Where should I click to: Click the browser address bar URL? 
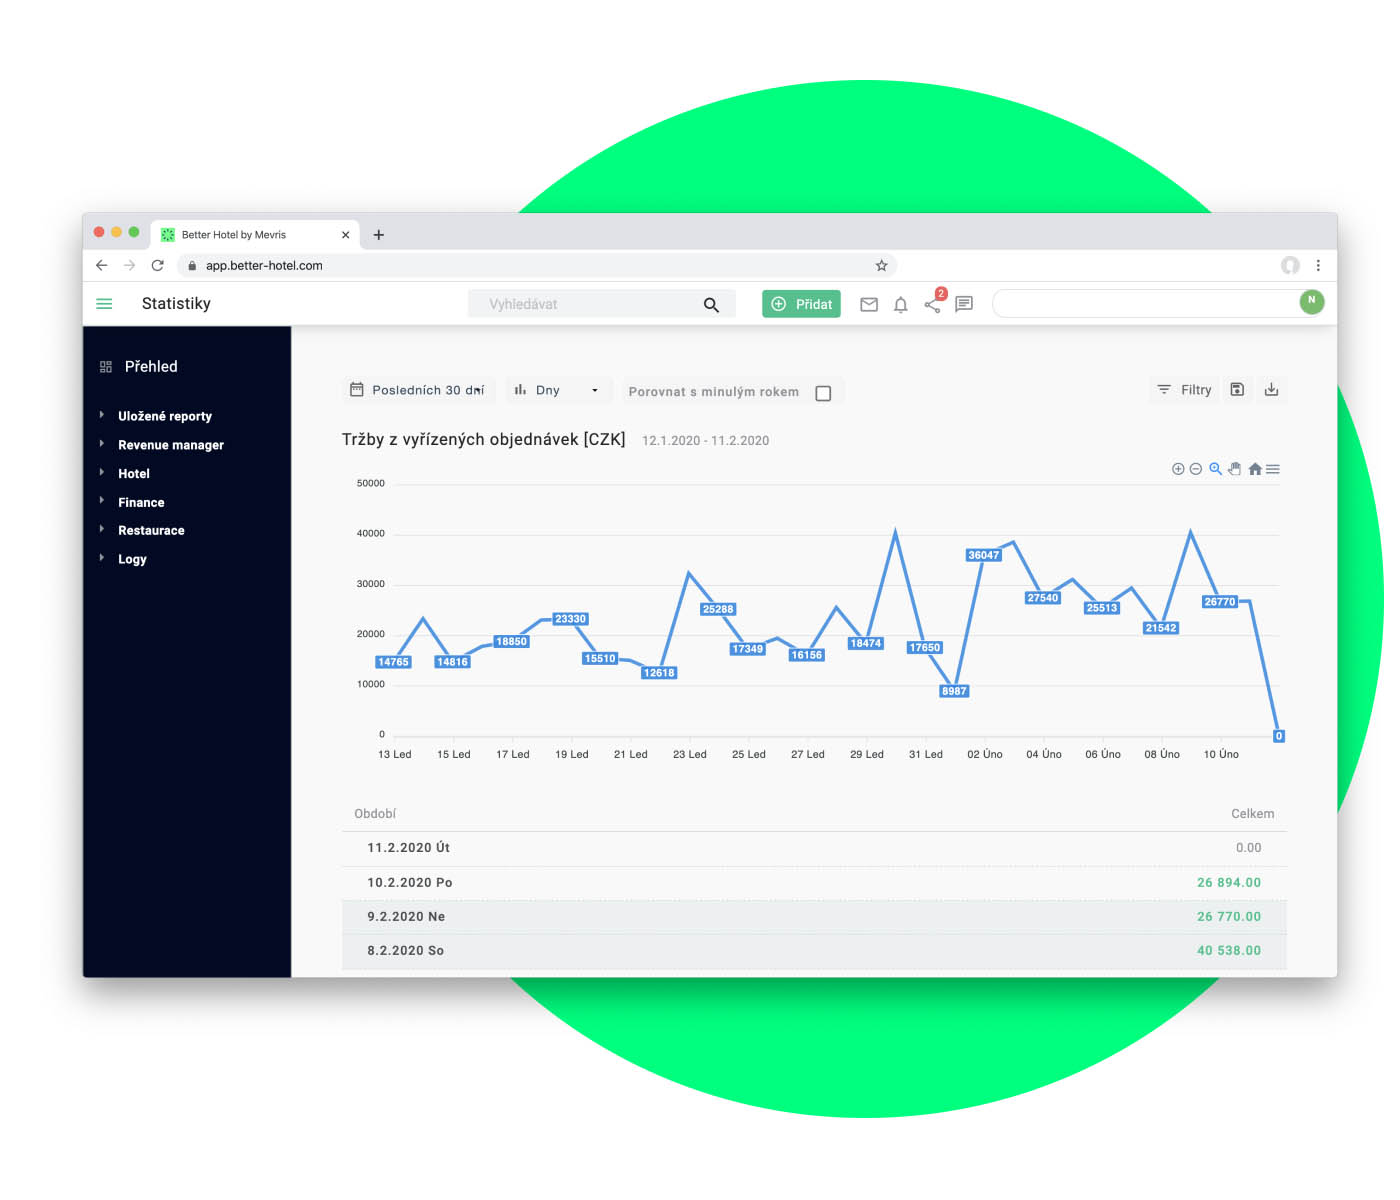click(264, 265)
